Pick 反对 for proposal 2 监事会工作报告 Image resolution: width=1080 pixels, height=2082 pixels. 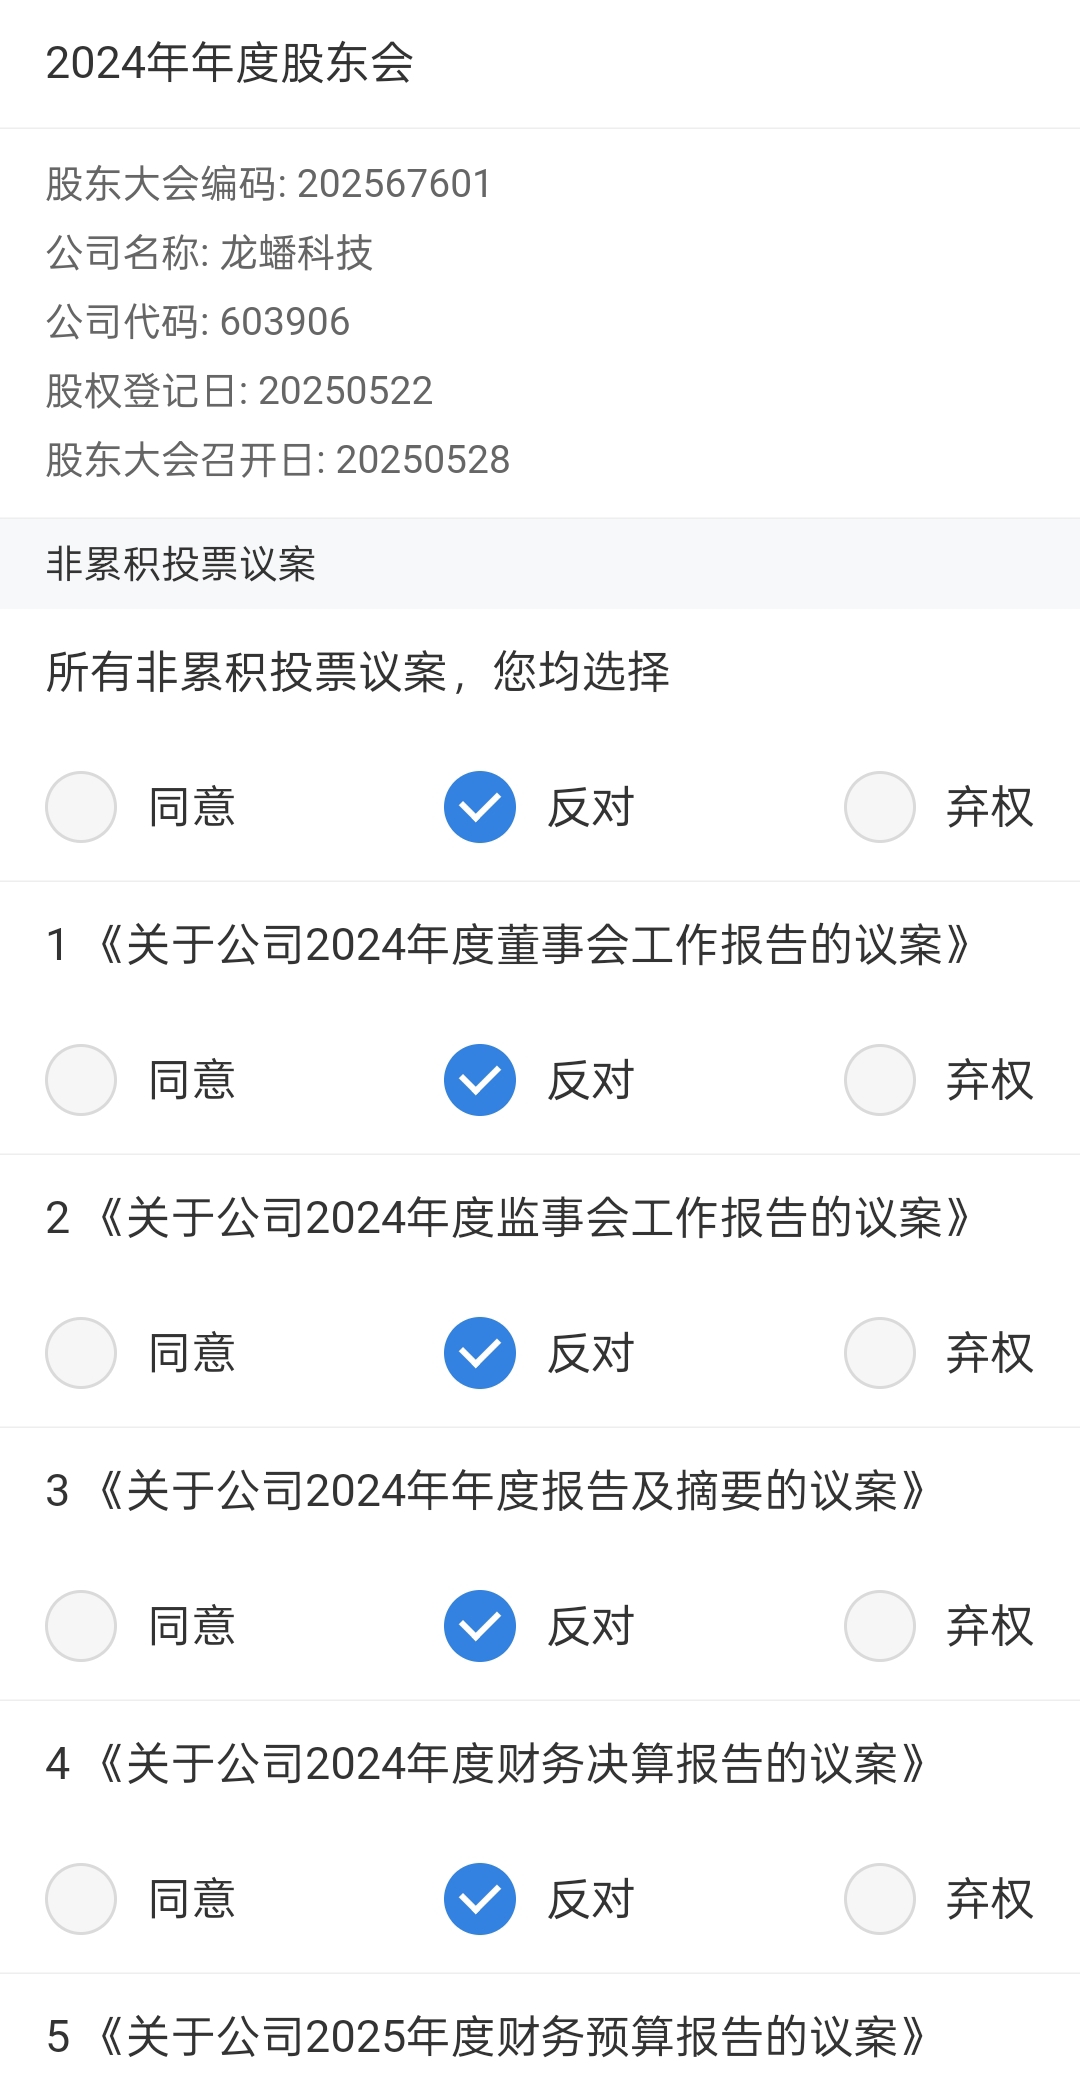coord(480,1353)
